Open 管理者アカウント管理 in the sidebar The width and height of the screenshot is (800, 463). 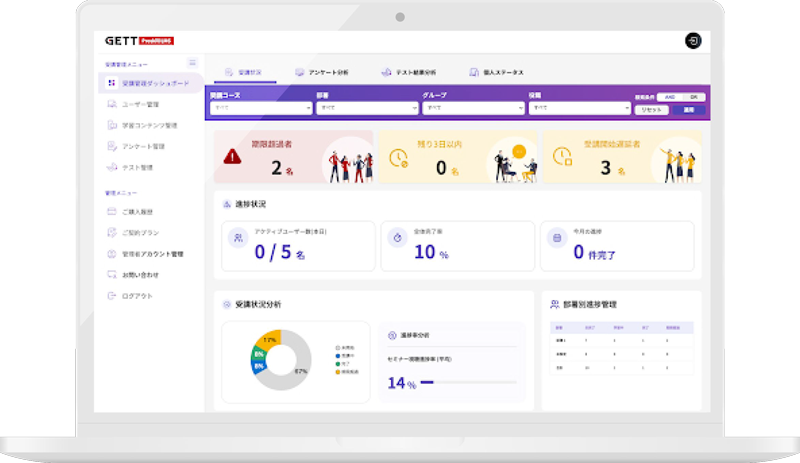[x=152, y=254]
